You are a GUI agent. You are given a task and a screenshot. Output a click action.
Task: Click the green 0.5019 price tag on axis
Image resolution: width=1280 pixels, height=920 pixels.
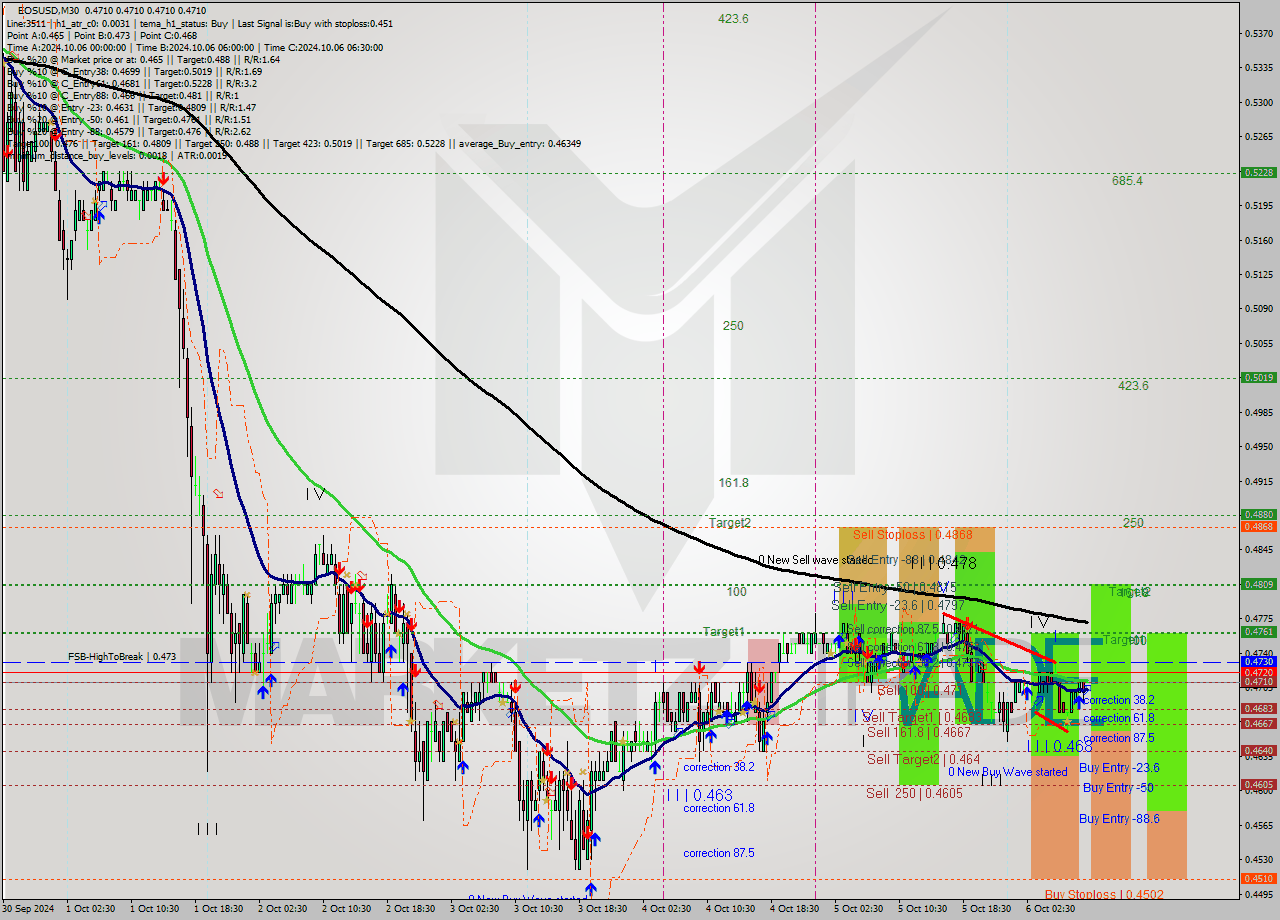pyautogui.click(x=1257, y=377)
